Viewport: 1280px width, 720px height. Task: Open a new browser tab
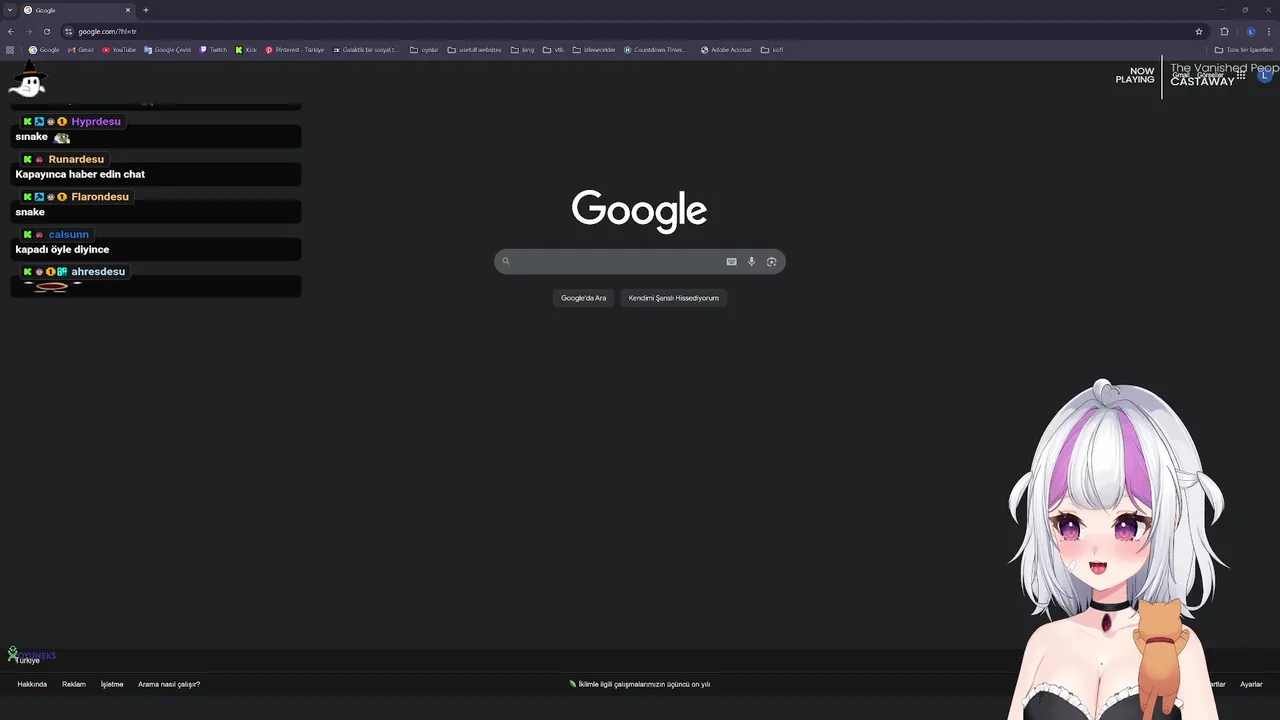click(x=146, y=10)
